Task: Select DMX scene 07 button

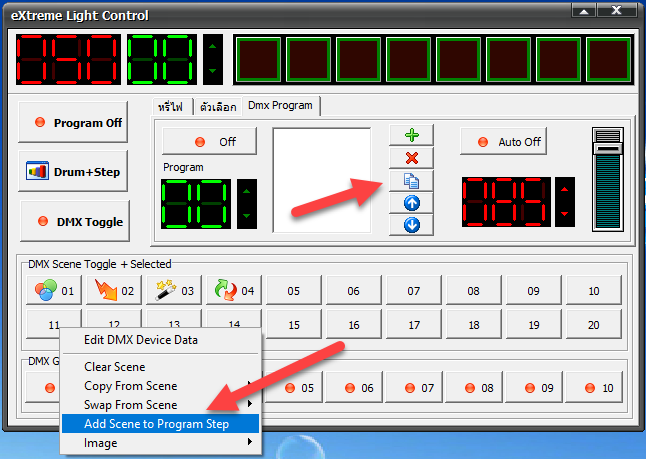Action: (414, 290)
